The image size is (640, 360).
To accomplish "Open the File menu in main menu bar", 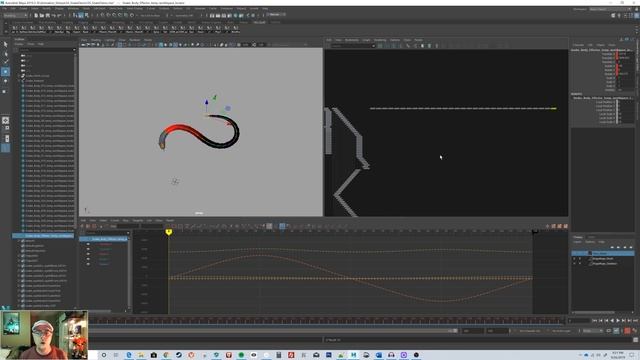I will 4,9.
